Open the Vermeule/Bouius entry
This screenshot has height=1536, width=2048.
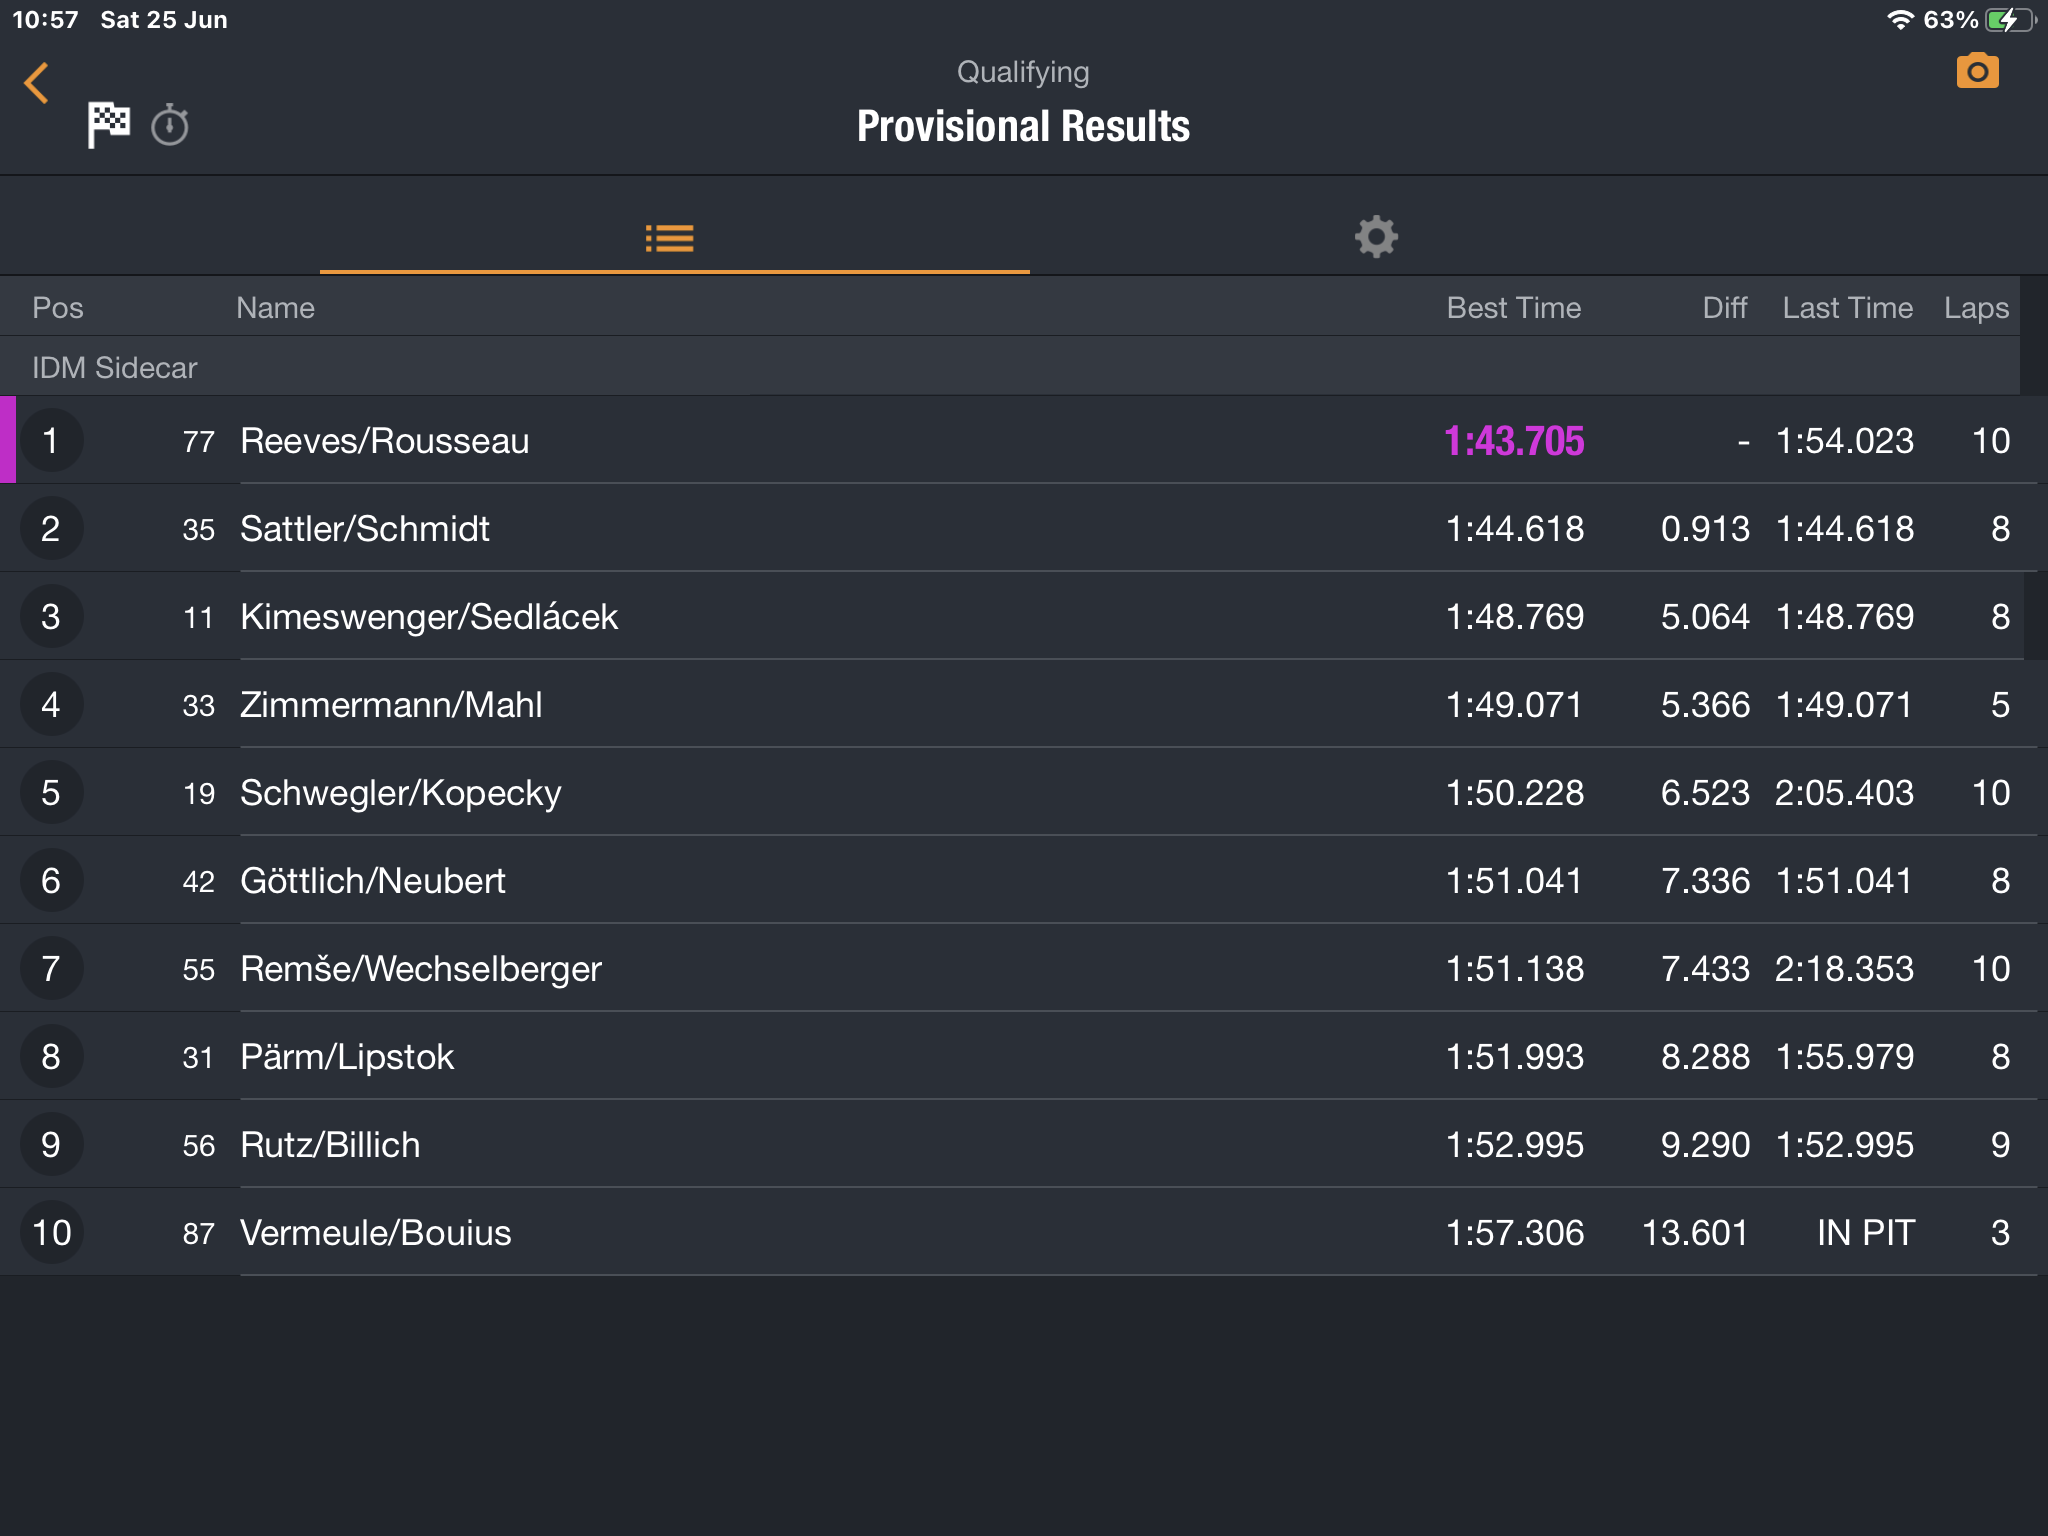[1024, 1233]
